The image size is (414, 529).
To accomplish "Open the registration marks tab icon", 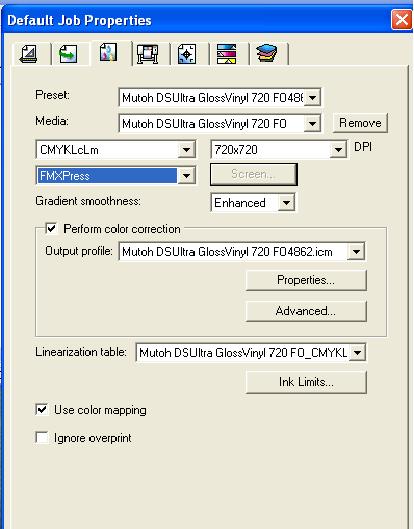I will (187, 54).
